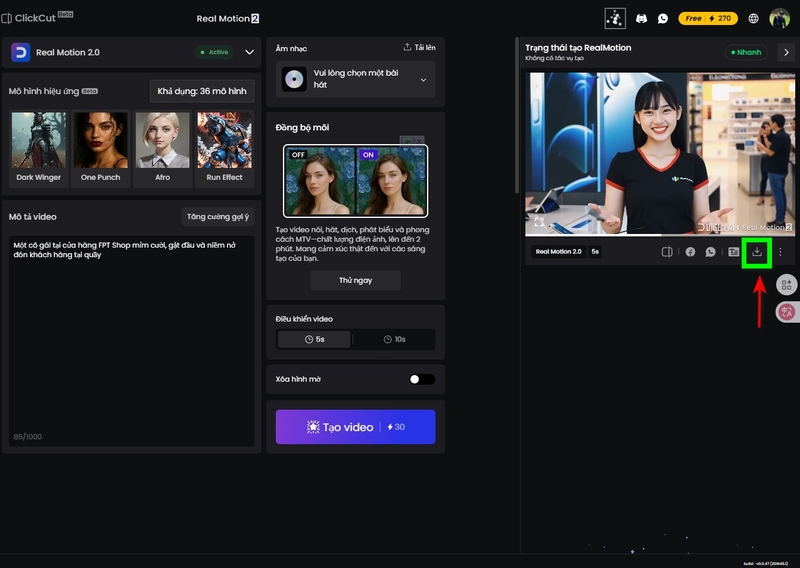
Task: Click the compare view icon under video
Action: tap(667, 252)
